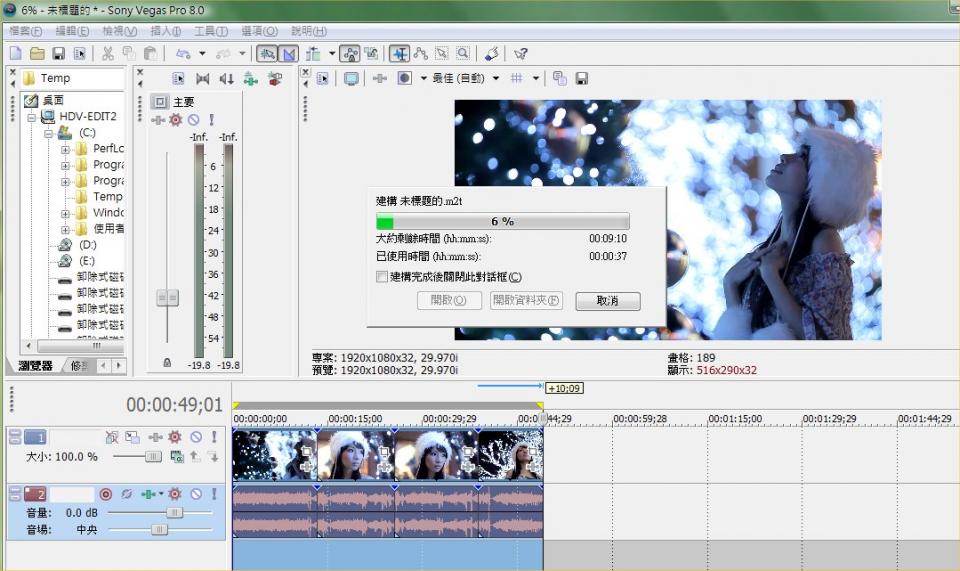Open a project with the folder icon
Image resolution: width=960 pixels, height=571 pixels.
click(37, 54)
